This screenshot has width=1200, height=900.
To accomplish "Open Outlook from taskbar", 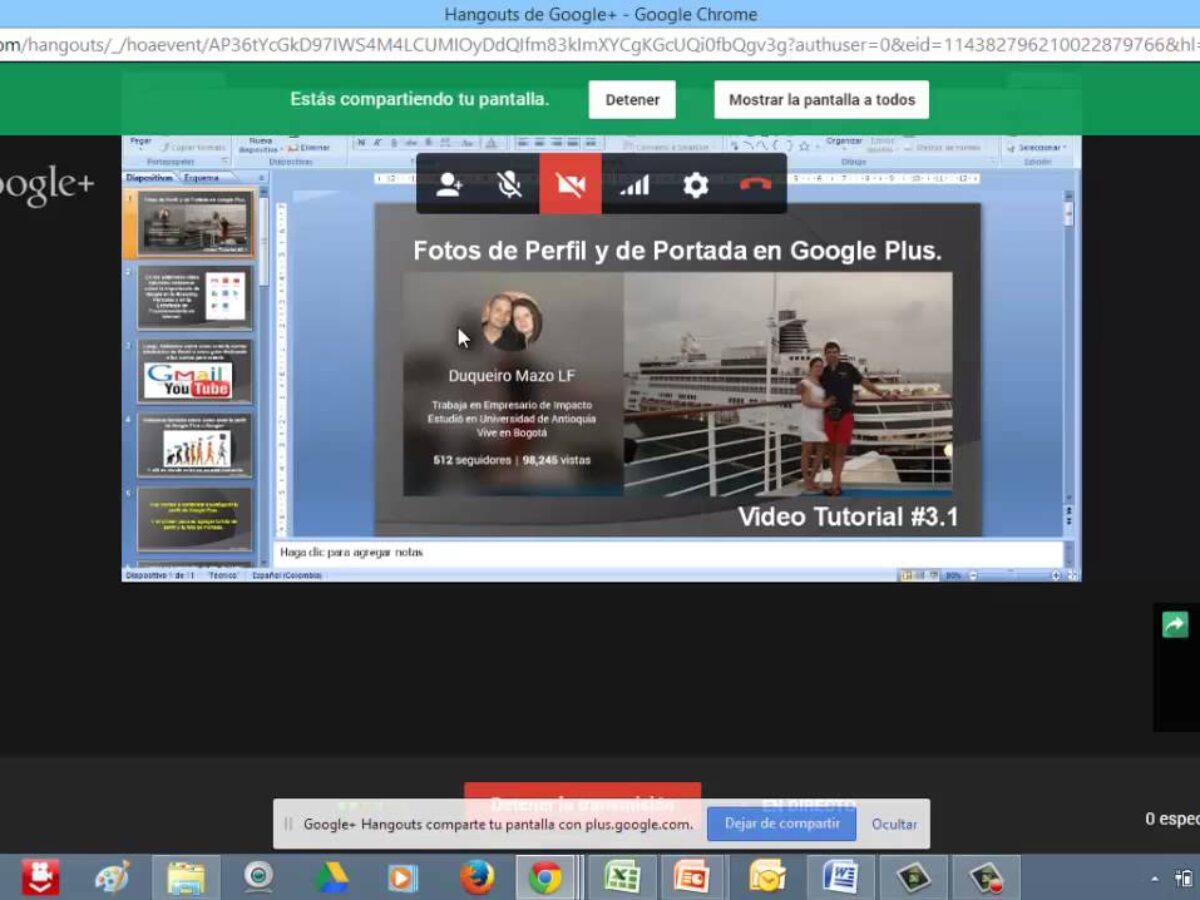I will tap(767, 877).
